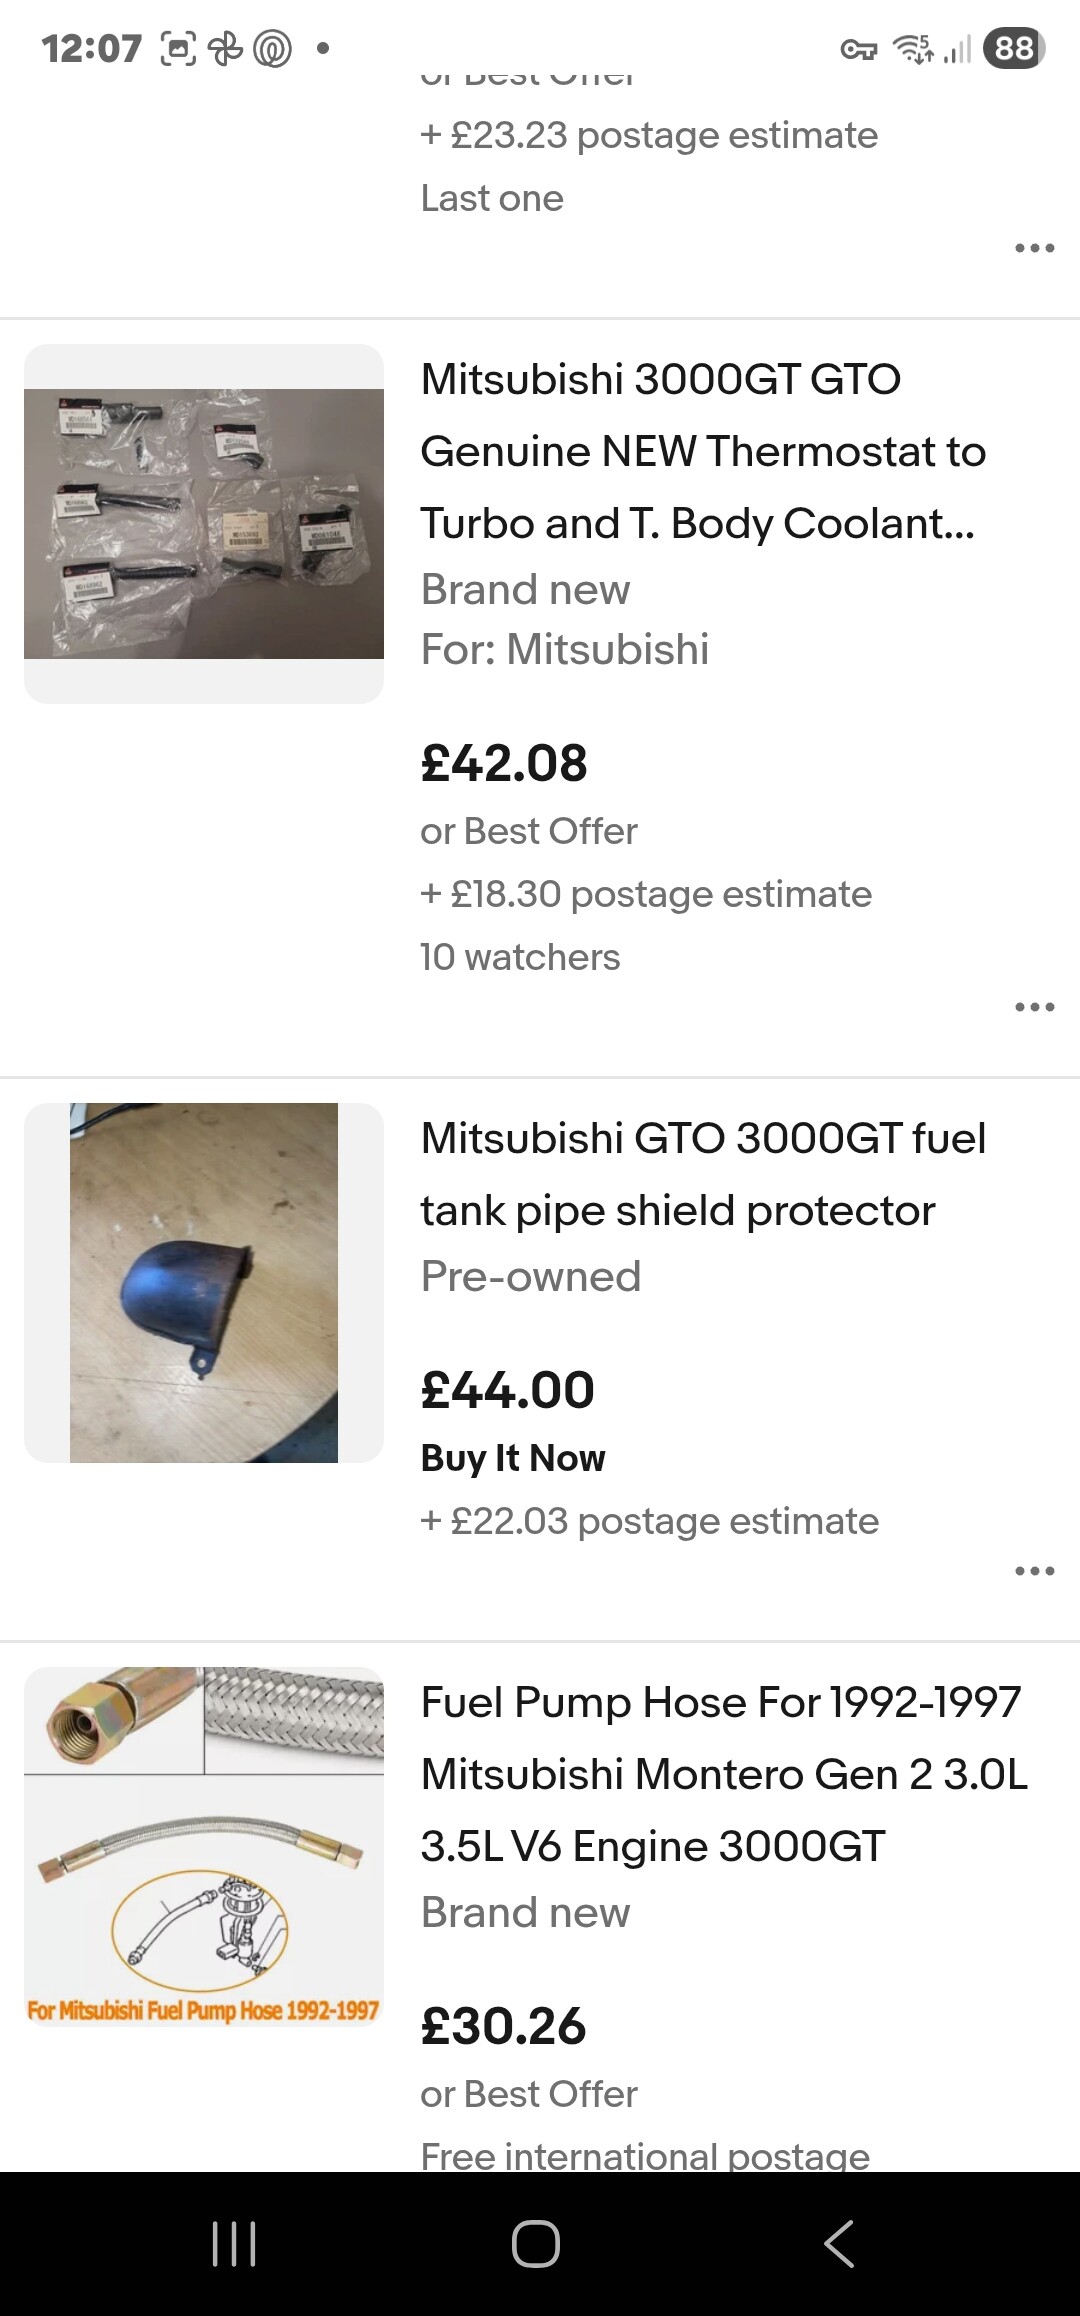Tap Buy It Now on £44.00 item
The width and height of the screenshot is (1080, 2316).
(x=513, y=1458)
